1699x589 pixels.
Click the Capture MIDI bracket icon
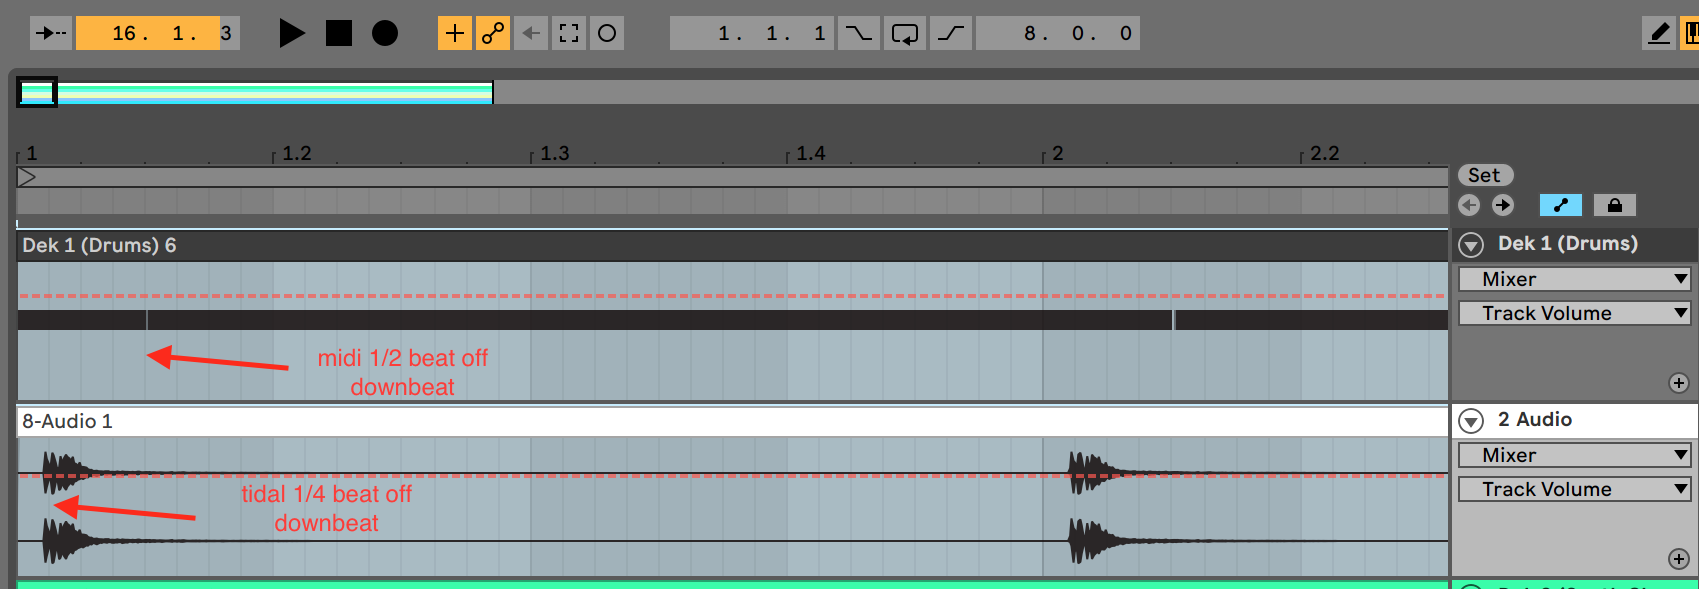(569, 33)
